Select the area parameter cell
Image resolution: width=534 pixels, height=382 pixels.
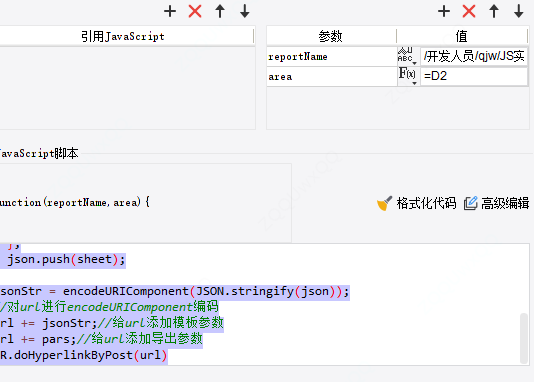pos(332,77)
